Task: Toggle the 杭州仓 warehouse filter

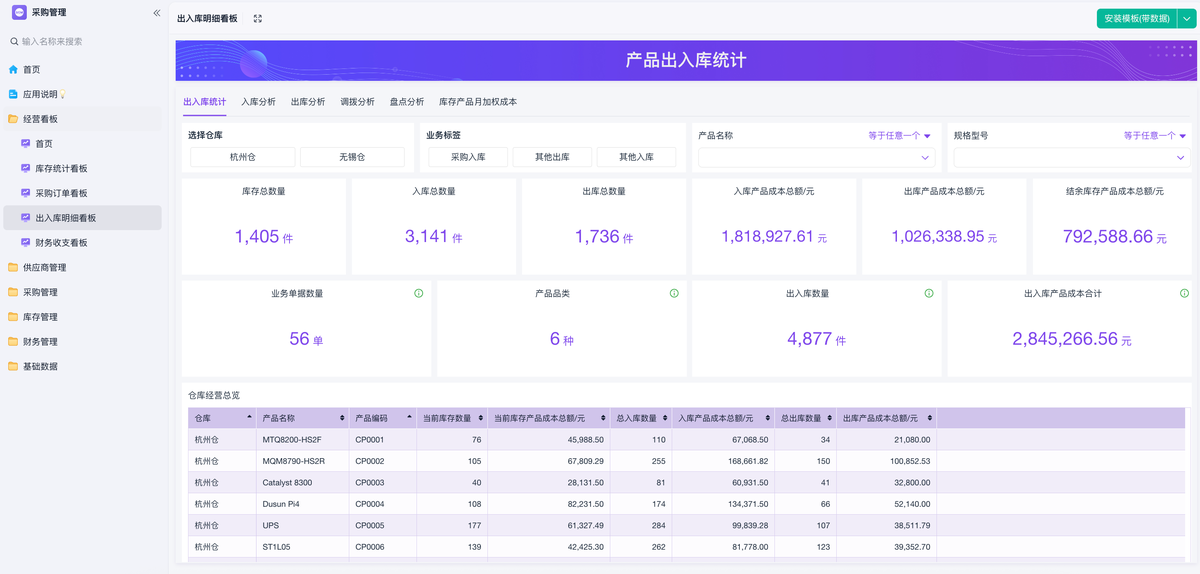Action: [243, 157]
